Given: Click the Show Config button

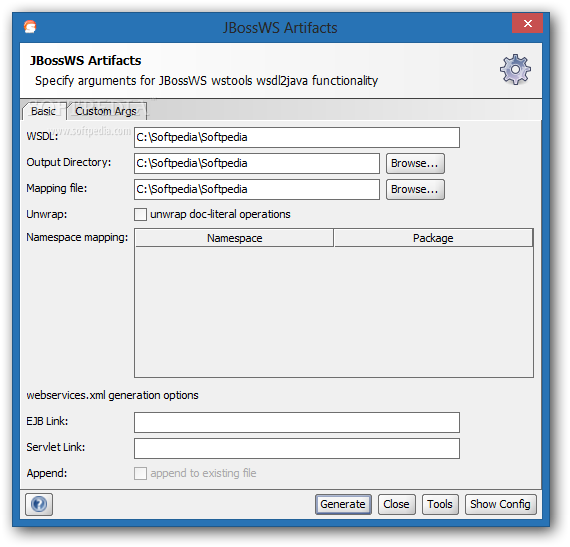Looking at the screenshot, I should click(501, 504).
